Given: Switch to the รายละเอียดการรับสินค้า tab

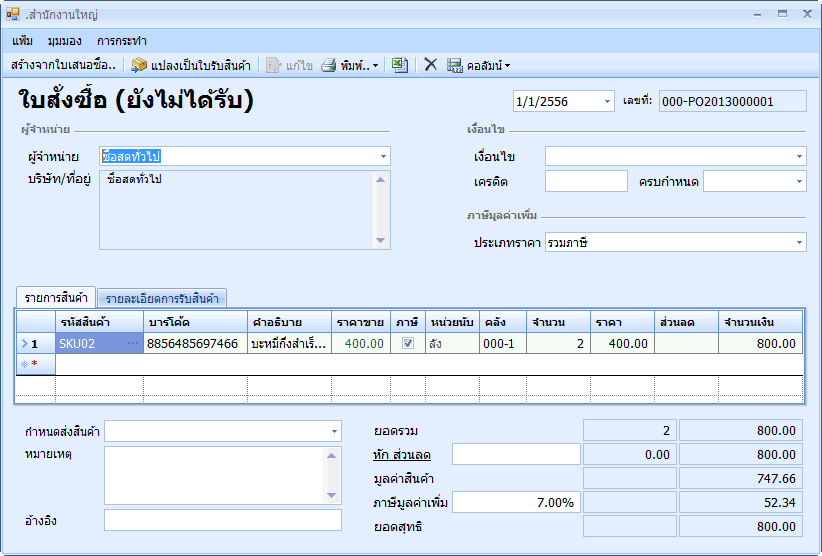Looking at the screenshot, I should (161, 298).
